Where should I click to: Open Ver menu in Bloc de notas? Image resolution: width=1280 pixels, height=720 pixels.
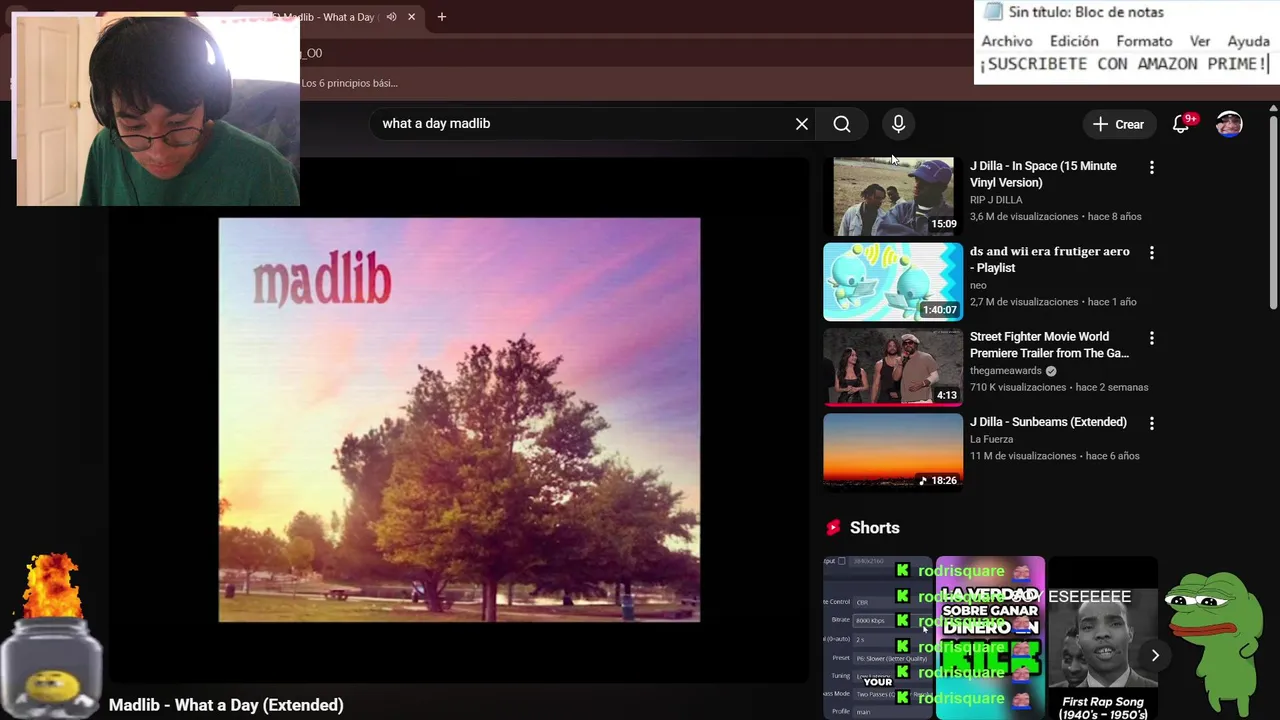[x=1200, y=41]
